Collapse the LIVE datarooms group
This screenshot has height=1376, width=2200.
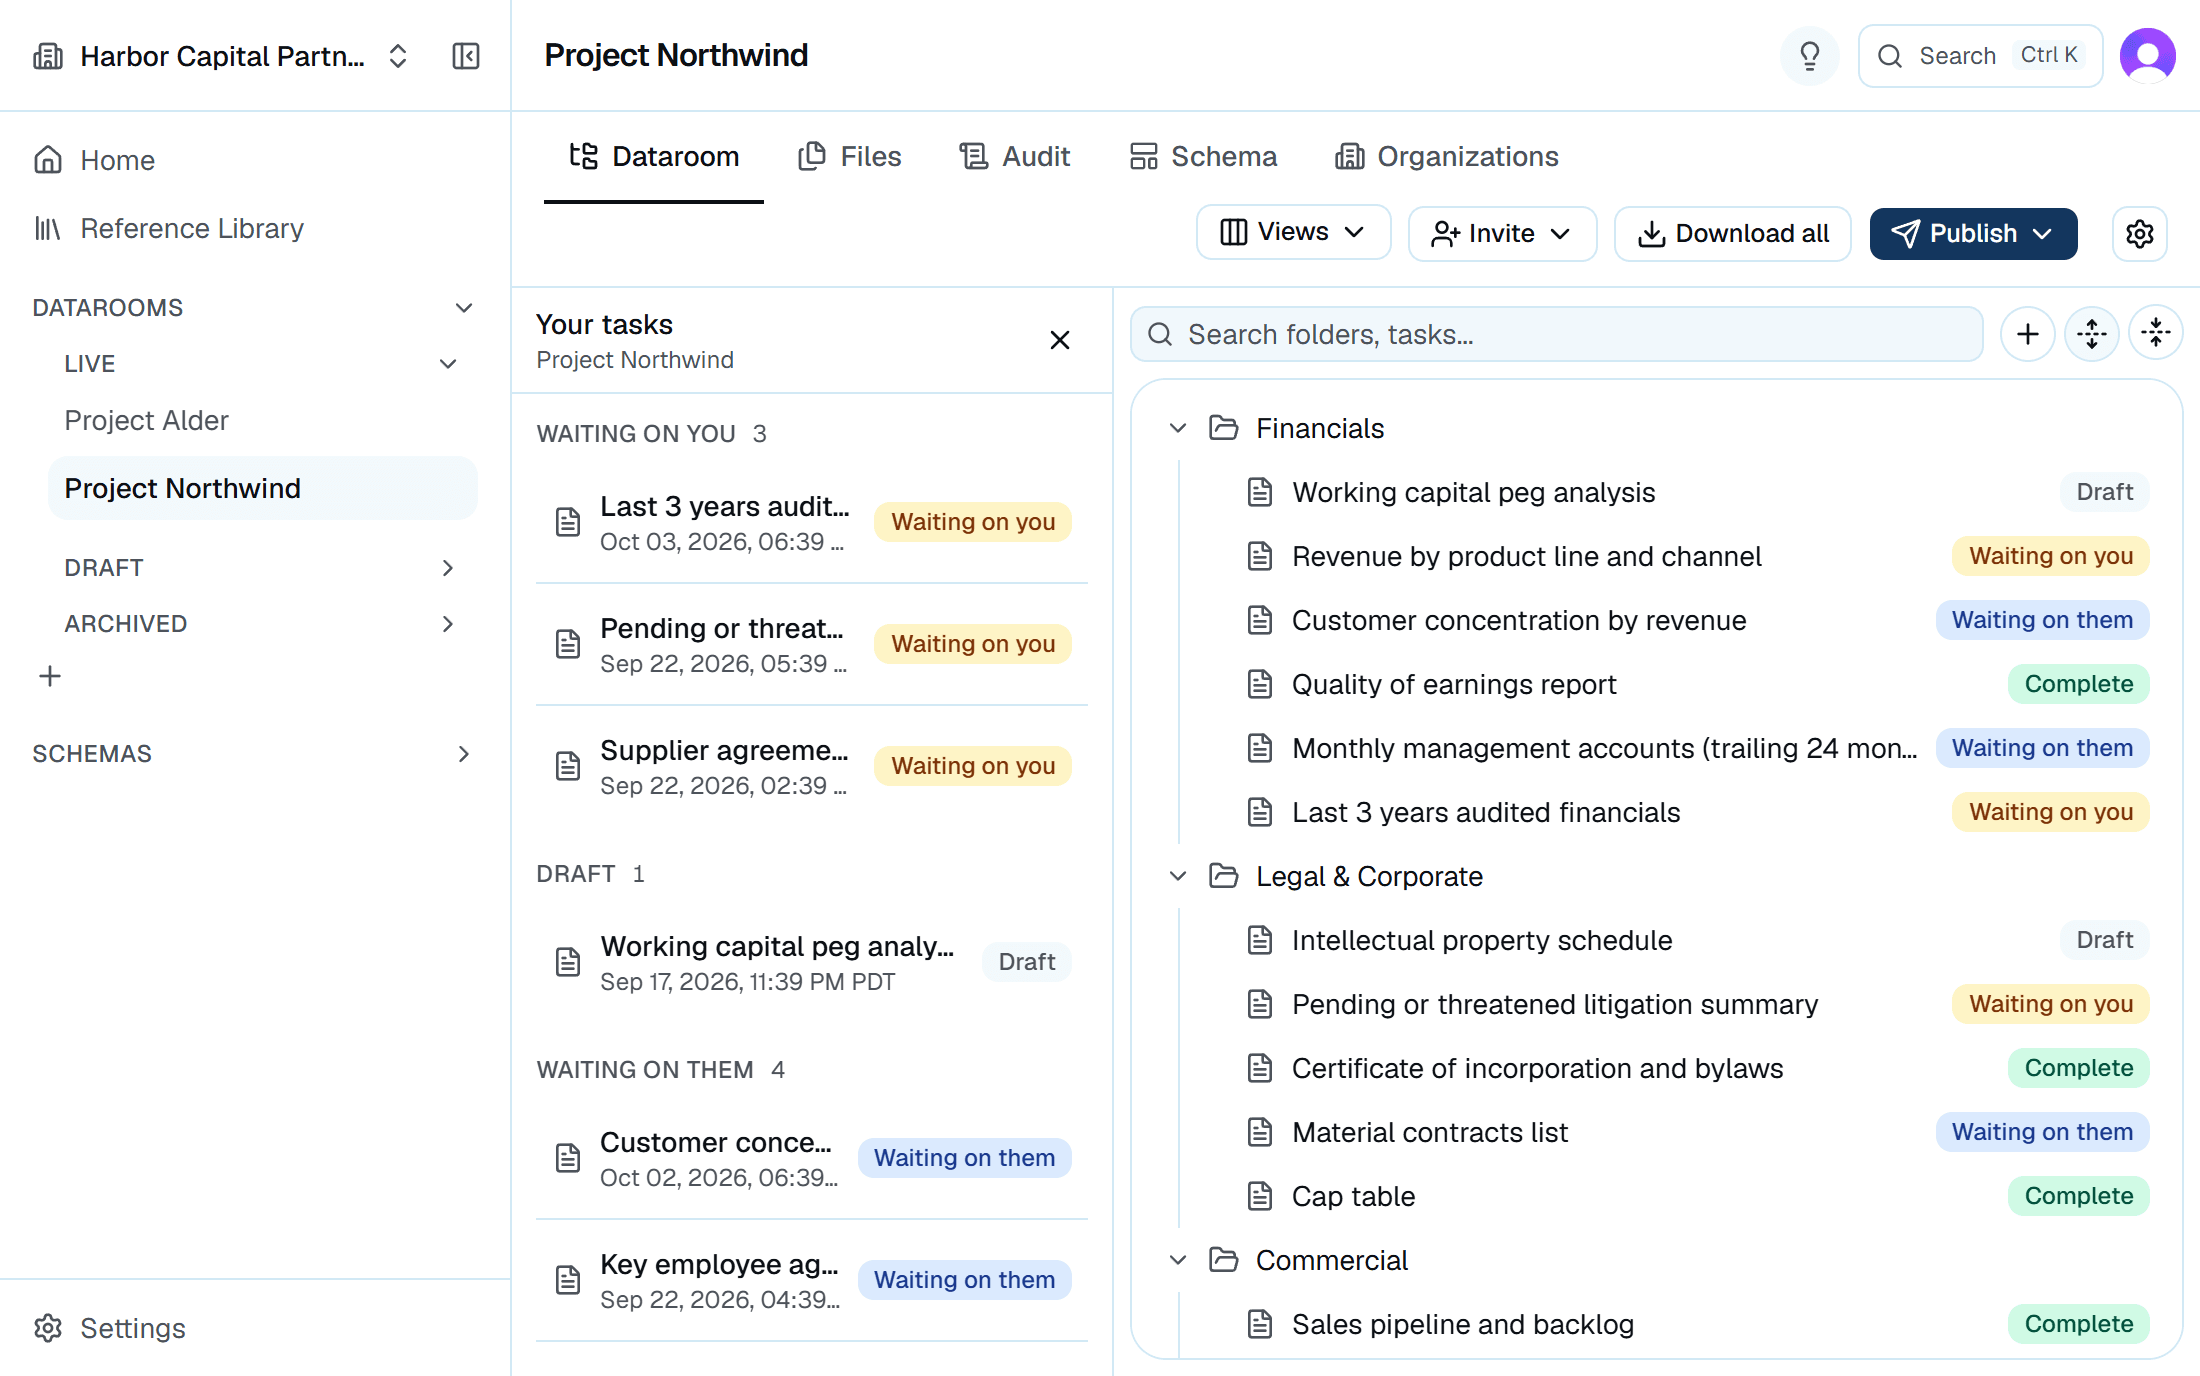pos(448,364)
